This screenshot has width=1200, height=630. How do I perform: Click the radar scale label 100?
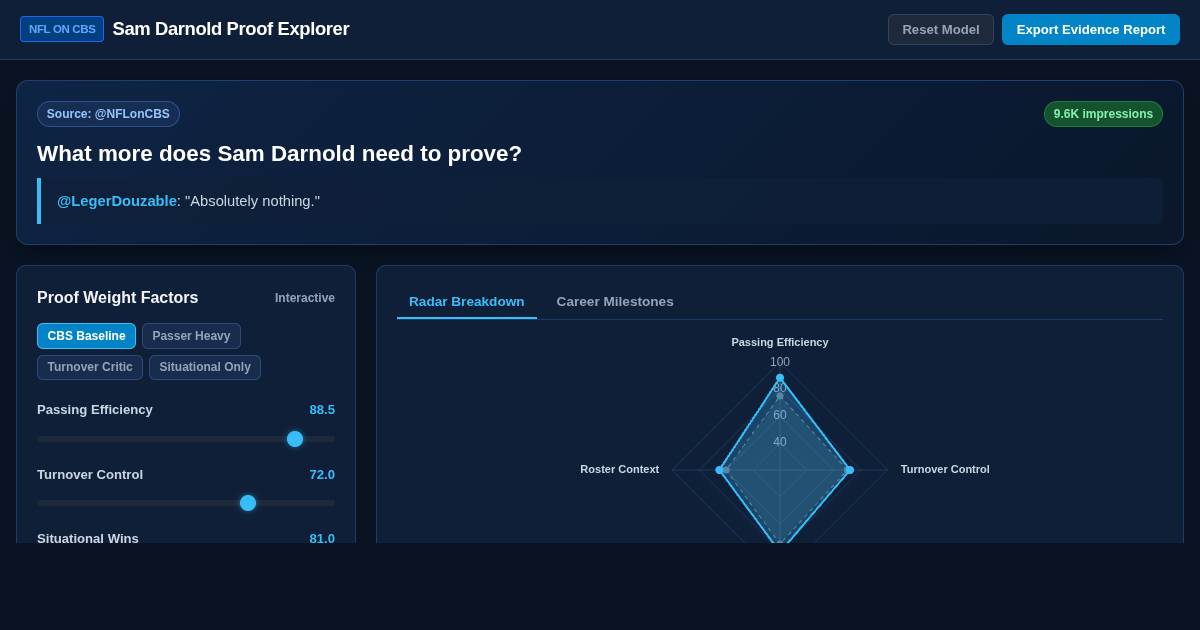click(x=780, y=362)
